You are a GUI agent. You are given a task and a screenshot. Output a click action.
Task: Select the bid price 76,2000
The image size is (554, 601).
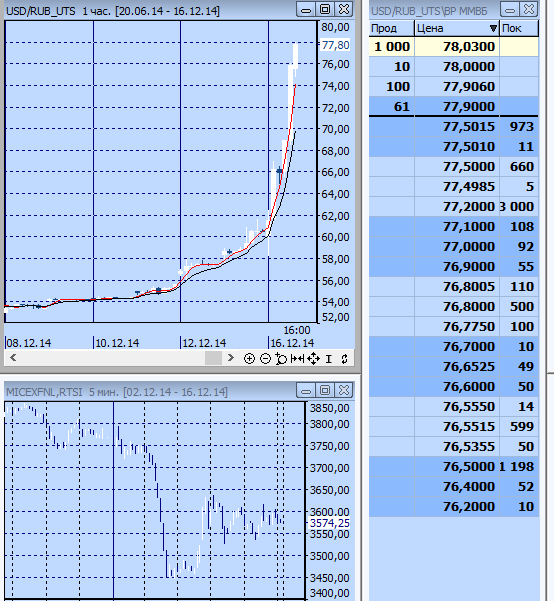pos(469,506)
